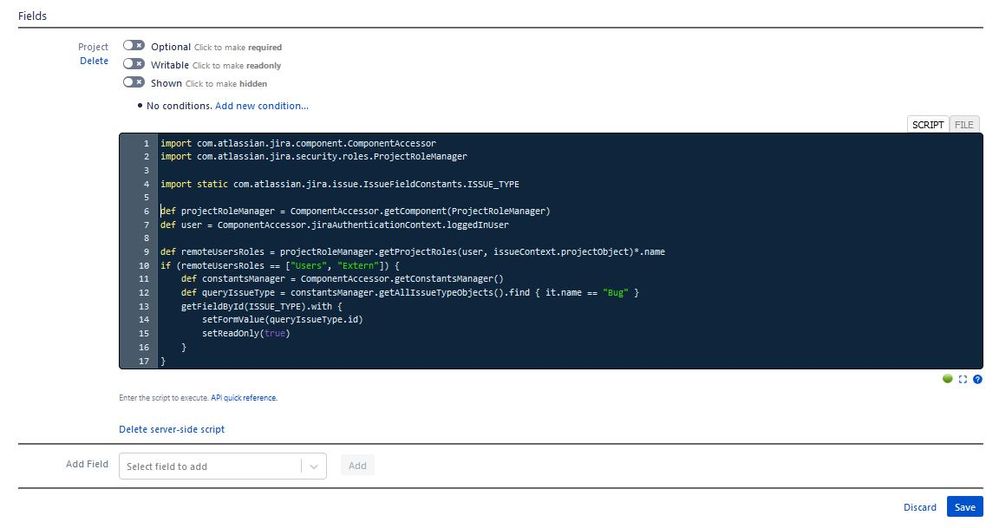Screen dimensions: 999x528
Task: Switch to the SCRIPT tab
Action: pyautogui.click(x=928, y=125)
